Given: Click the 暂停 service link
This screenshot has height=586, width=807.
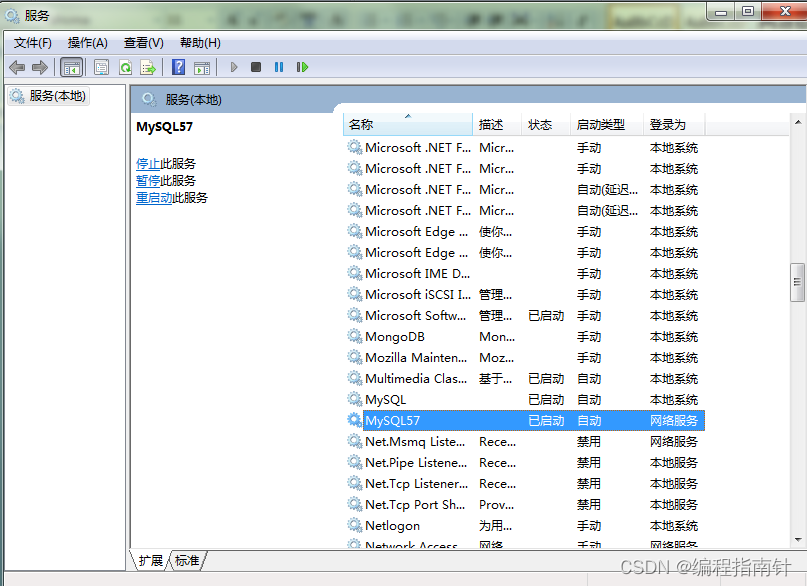Looking at the screenshot, I should pos(148,181).
